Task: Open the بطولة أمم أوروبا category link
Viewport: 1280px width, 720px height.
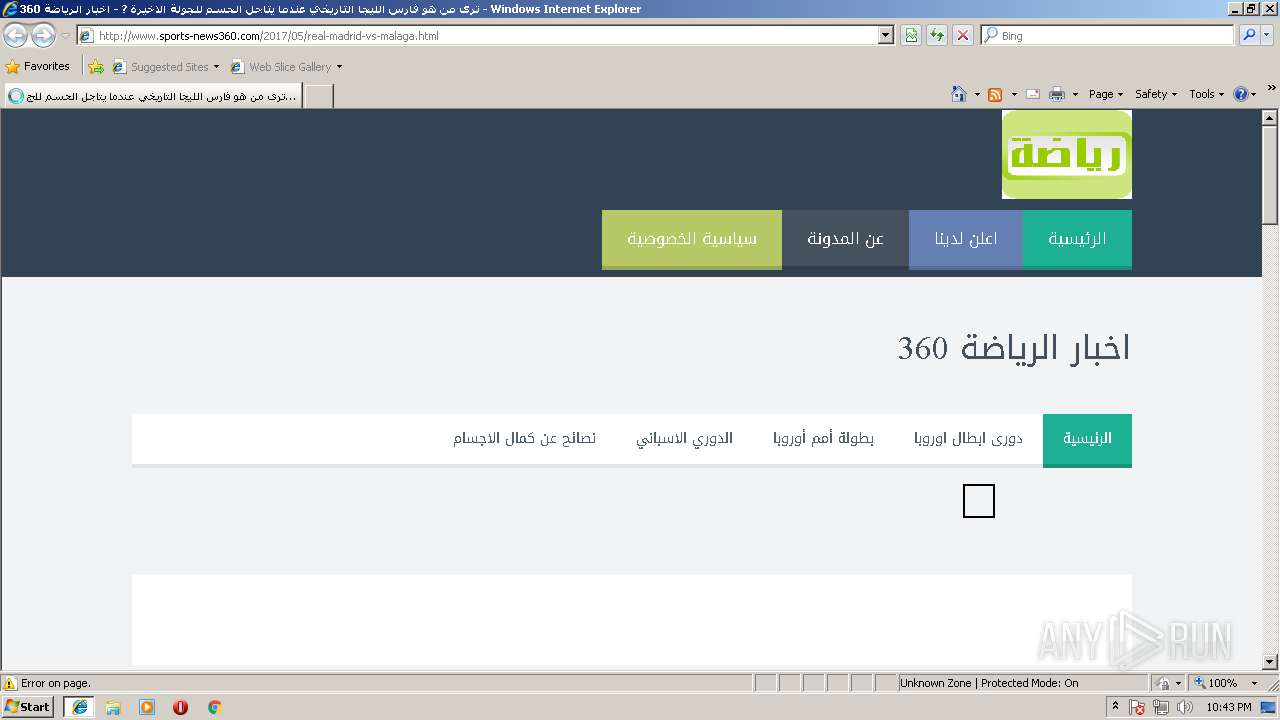Action: (823, 439)
